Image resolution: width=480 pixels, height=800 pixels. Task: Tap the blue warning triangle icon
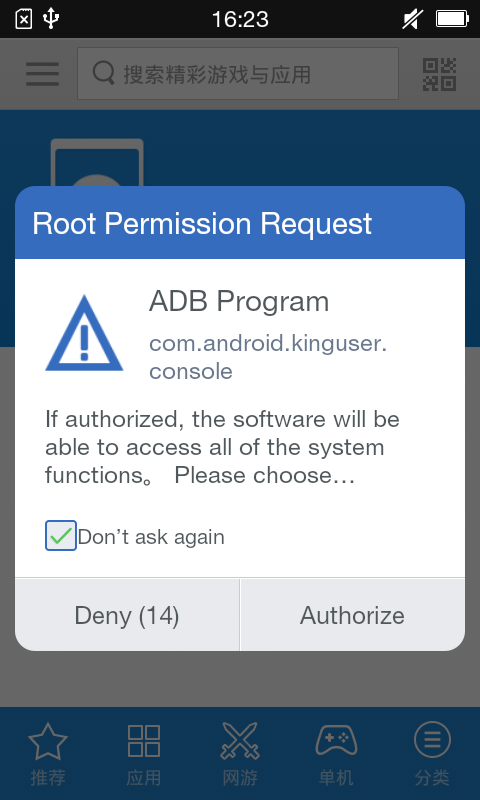click(x=84, y=333)
